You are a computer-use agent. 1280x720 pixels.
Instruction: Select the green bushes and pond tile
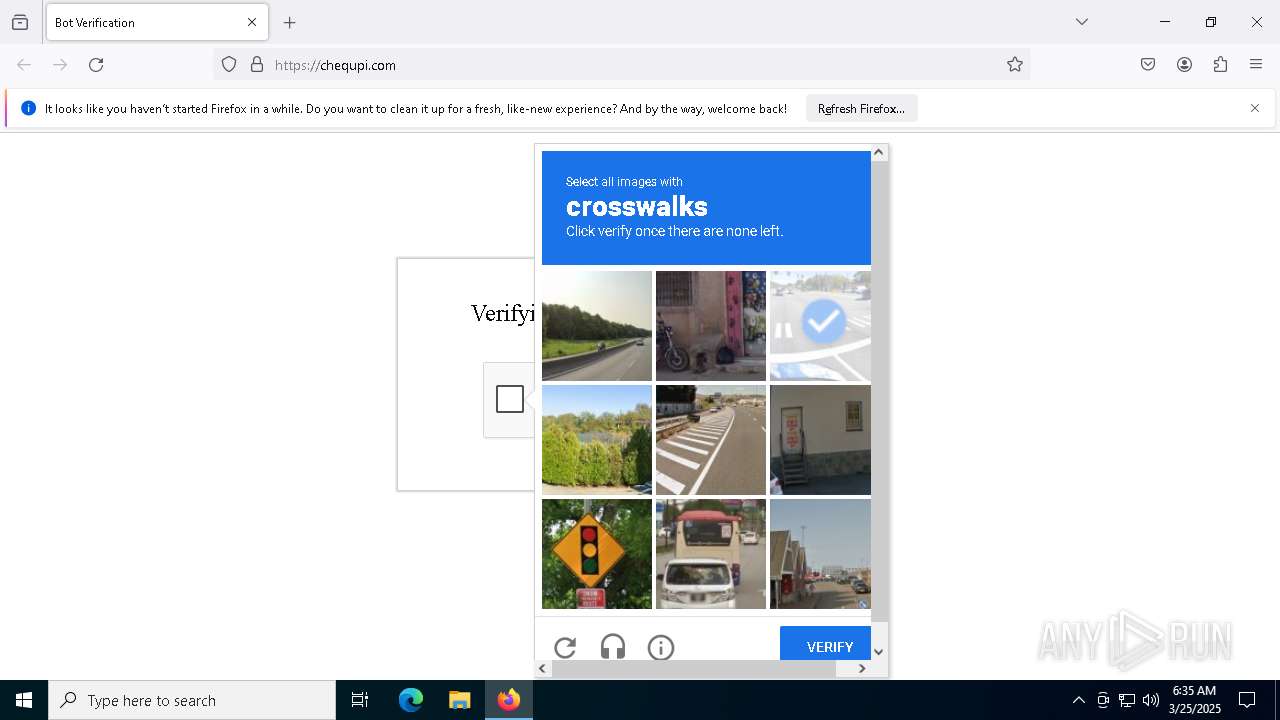pos(597,440)
